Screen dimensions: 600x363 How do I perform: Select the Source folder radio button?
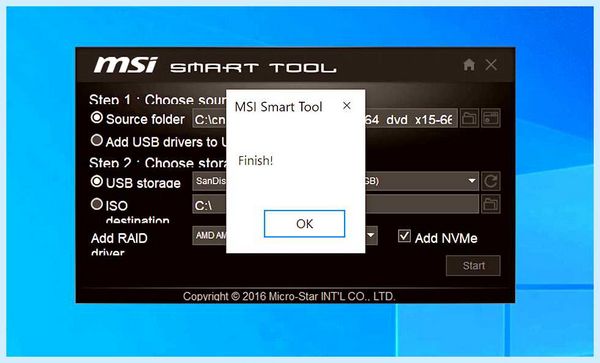(97, 117)
